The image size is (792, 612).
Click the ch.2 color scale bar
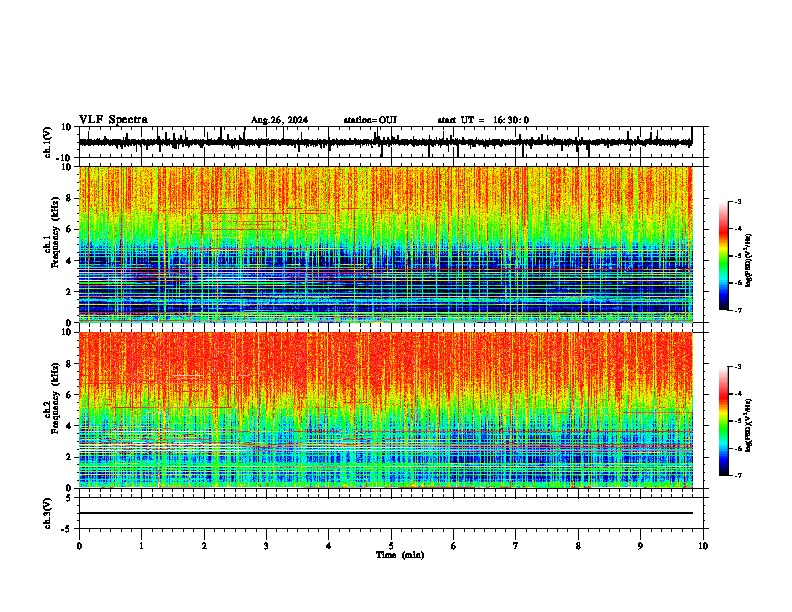tap(724, 421)
